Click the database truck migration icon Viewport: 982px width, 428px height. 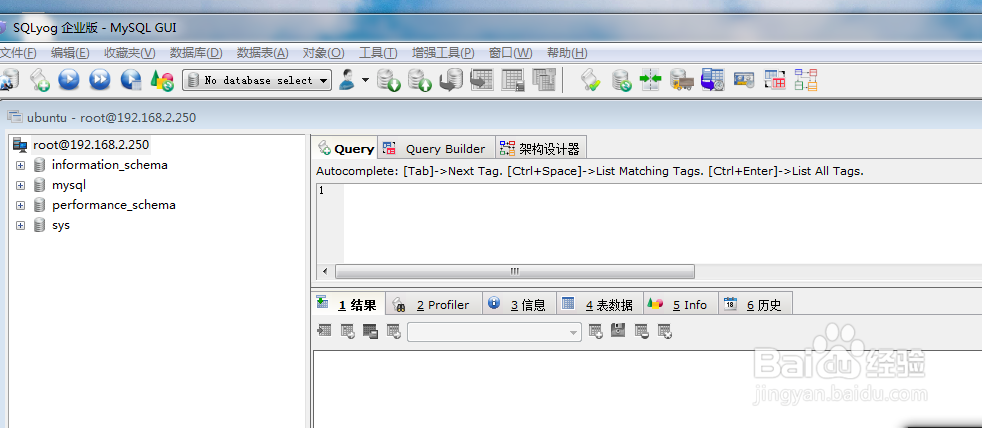pyautogui.click(x=681, y=80)
